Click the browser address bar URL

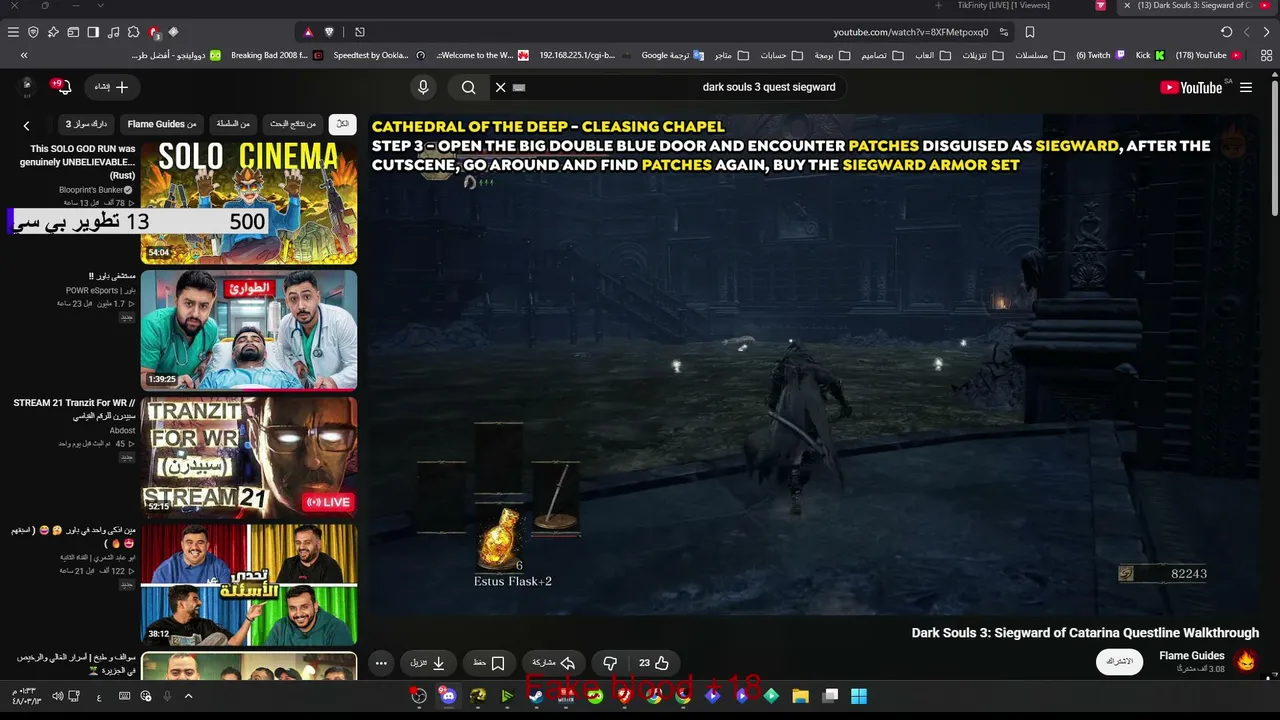[x=911, y=32]
